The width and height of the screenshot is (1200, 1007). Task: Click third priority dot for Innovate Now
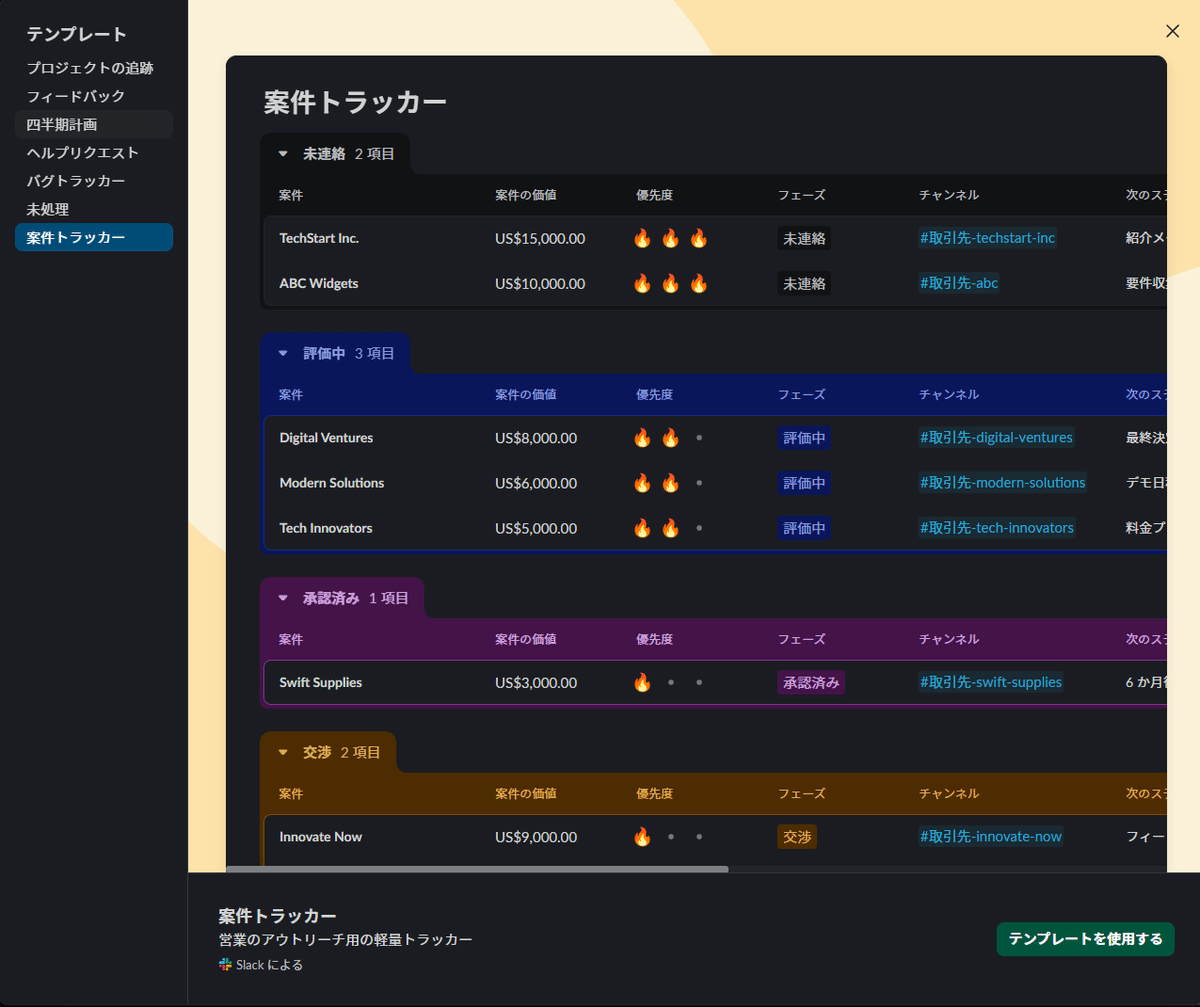coord(699,836)
